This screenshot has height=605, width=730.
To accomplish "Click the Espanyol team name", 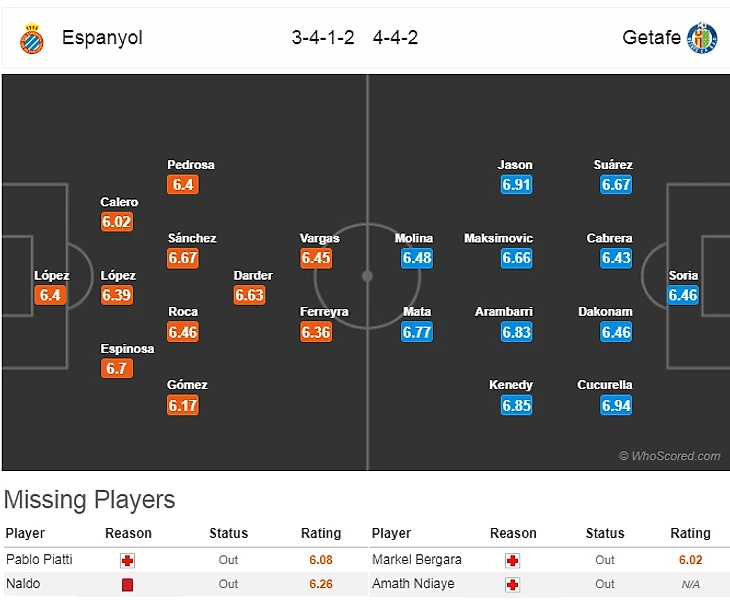I will pos(102,38).
